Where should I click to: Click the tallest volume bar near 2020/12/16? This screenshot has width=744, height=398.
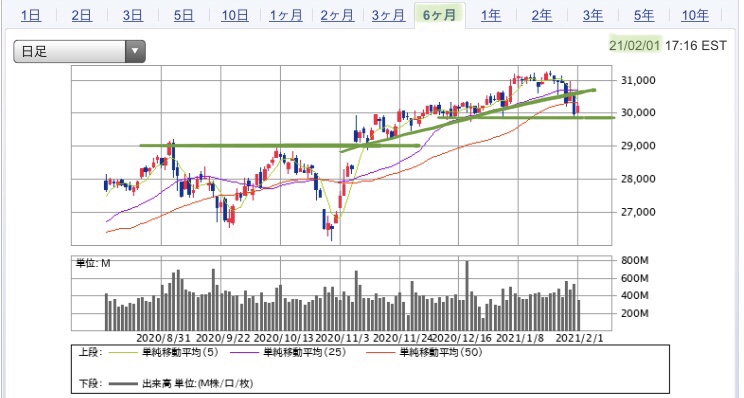coord(467,296)
